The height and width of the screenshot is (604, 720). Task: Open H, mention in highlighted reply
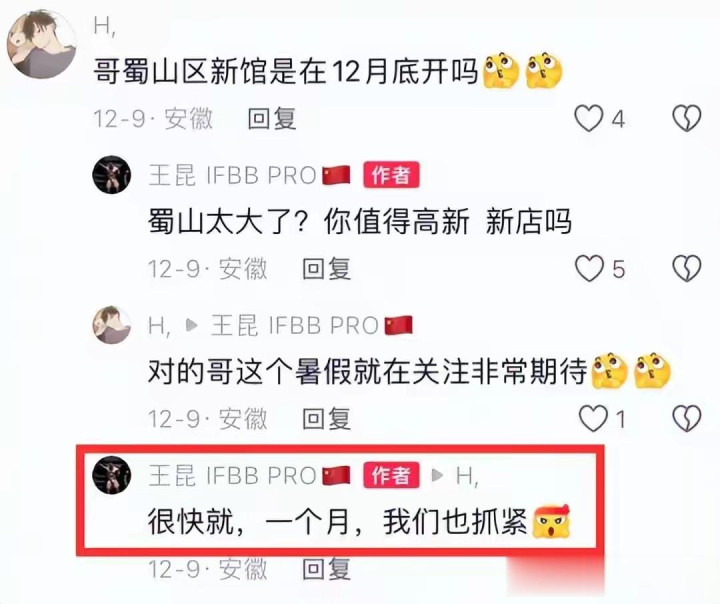(467, 475)
